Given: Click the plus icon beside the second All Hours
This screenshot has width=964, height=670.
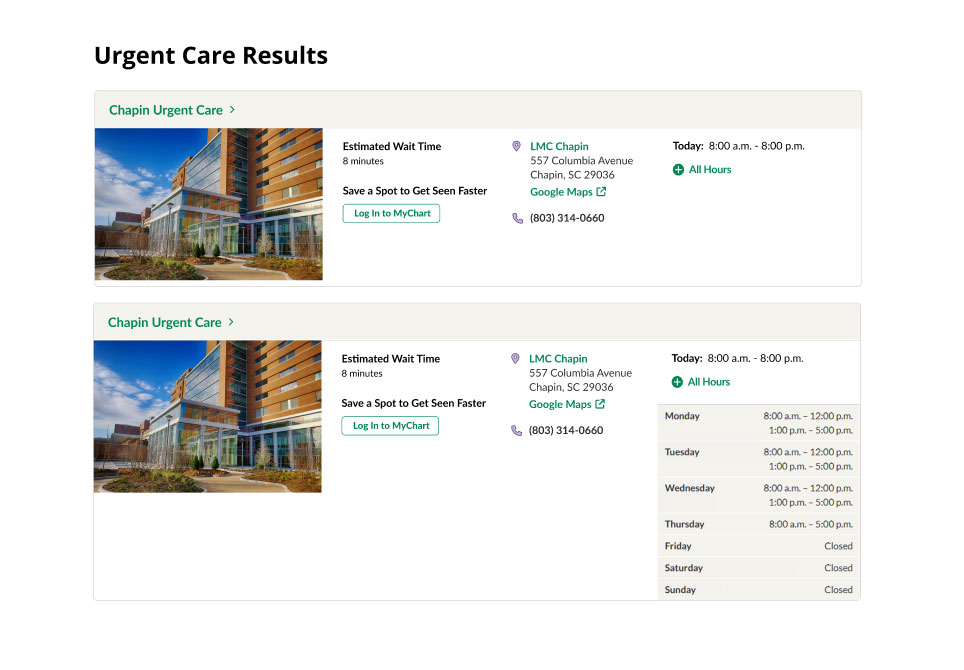Looking at the screenshot, I should click(x=678, y=381).
